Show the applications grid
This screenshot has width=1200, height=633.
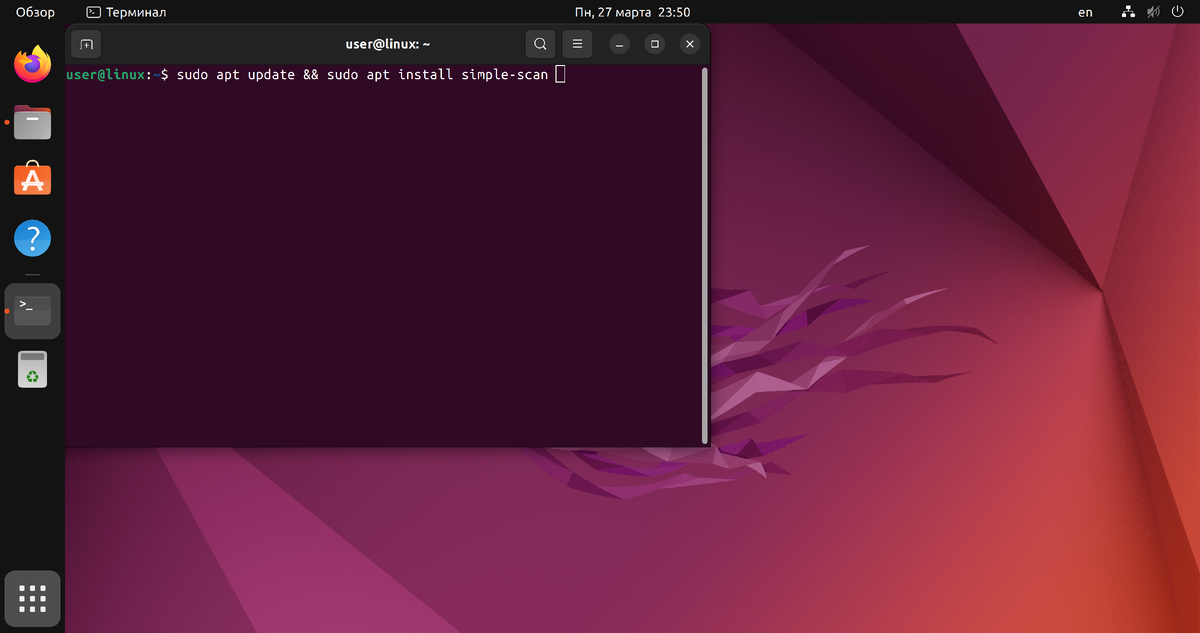[x=32, y=598]
